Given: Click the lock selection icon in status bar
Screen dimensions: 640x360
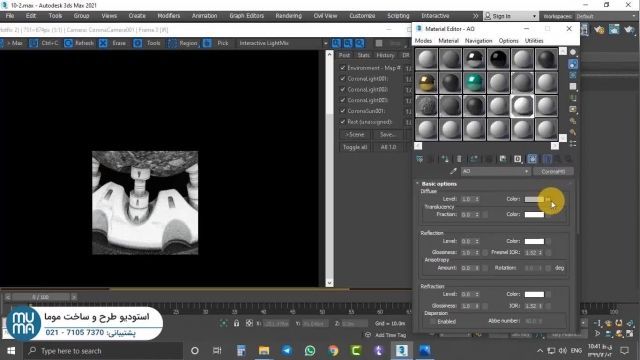Looking at the screenshot, I should tap(236, 323).
